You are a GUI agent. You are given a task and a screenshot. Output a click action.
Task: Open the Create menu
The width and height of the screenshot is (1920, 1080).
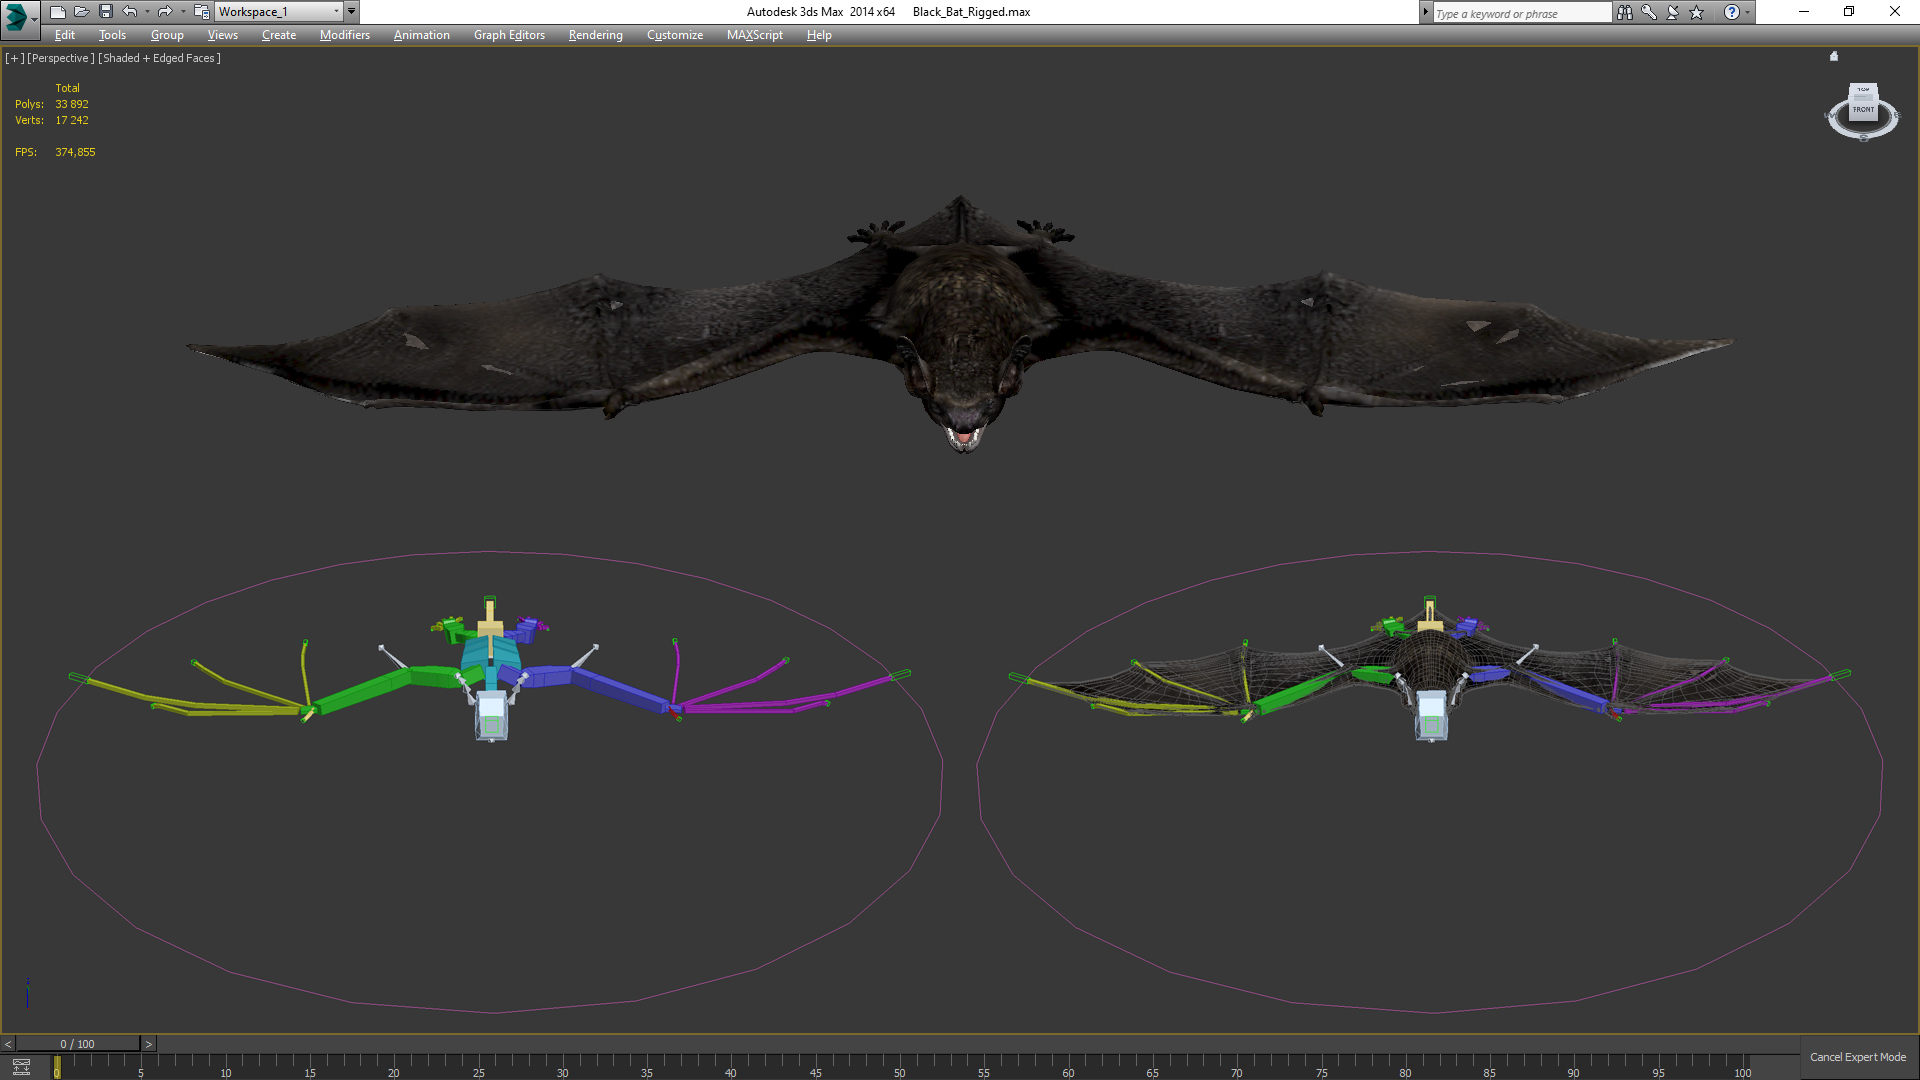click(x=279, y=35)
